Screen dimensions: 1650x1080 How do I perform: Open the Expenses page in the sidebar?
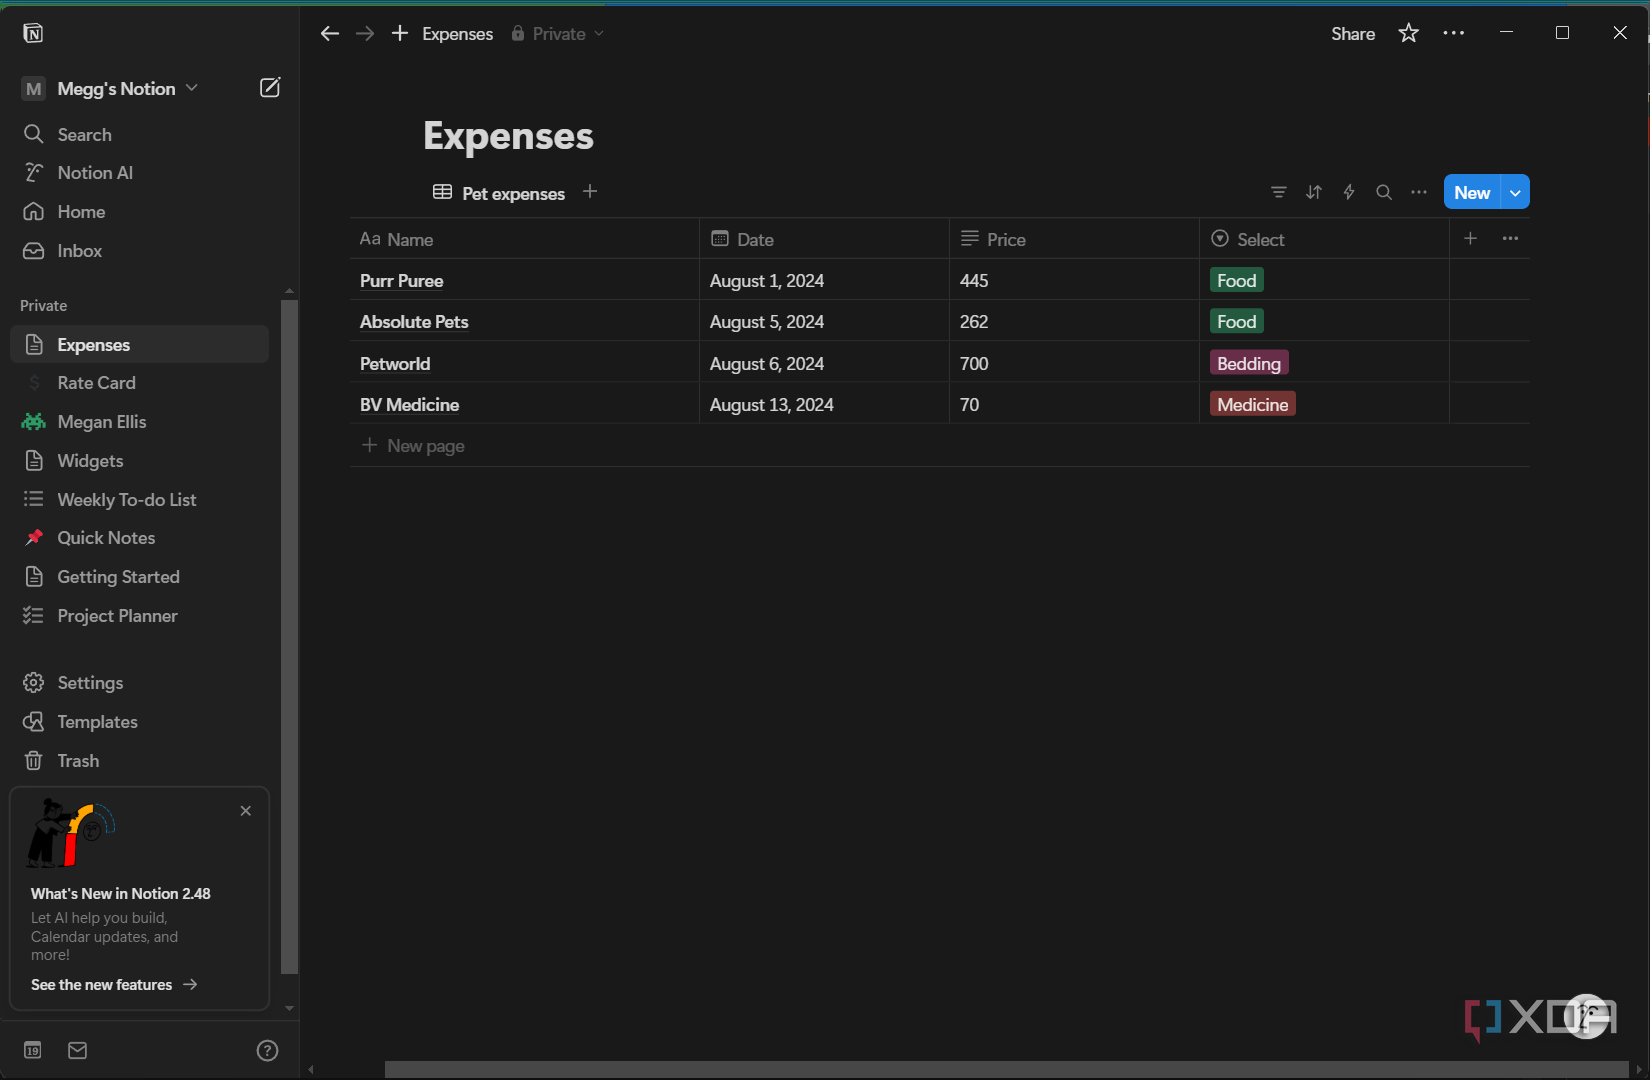[140, 344]
